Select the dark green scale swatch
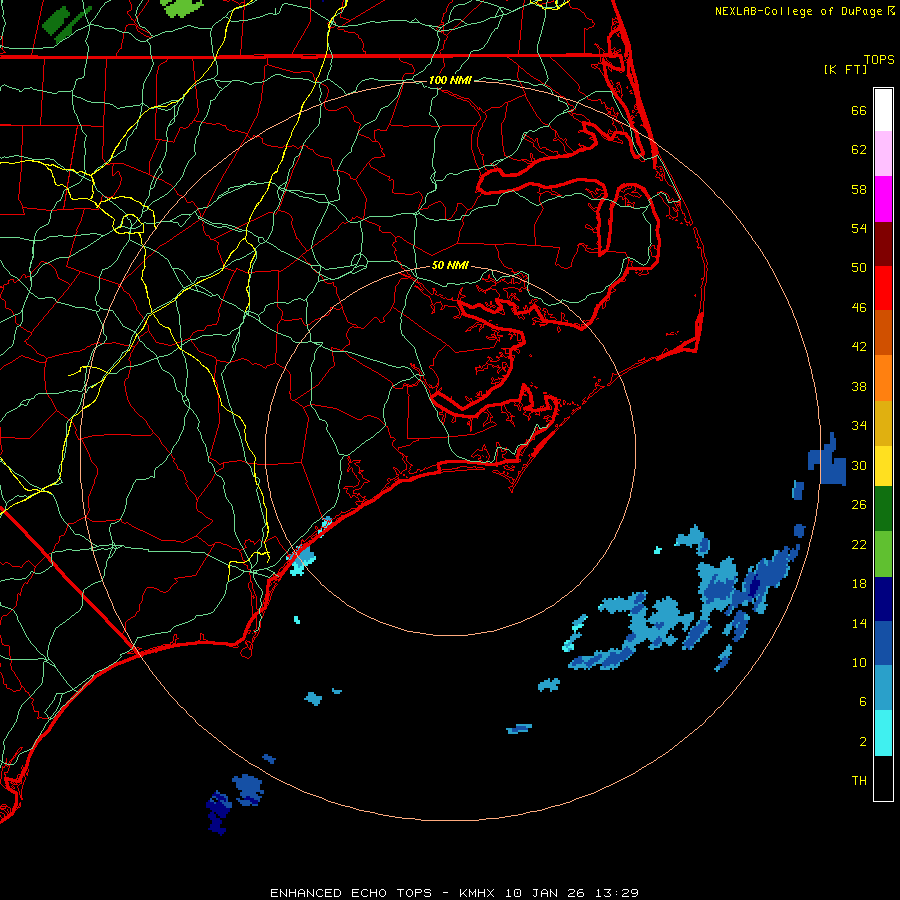This screenshot has height=900, width=900. click(883, 509)
